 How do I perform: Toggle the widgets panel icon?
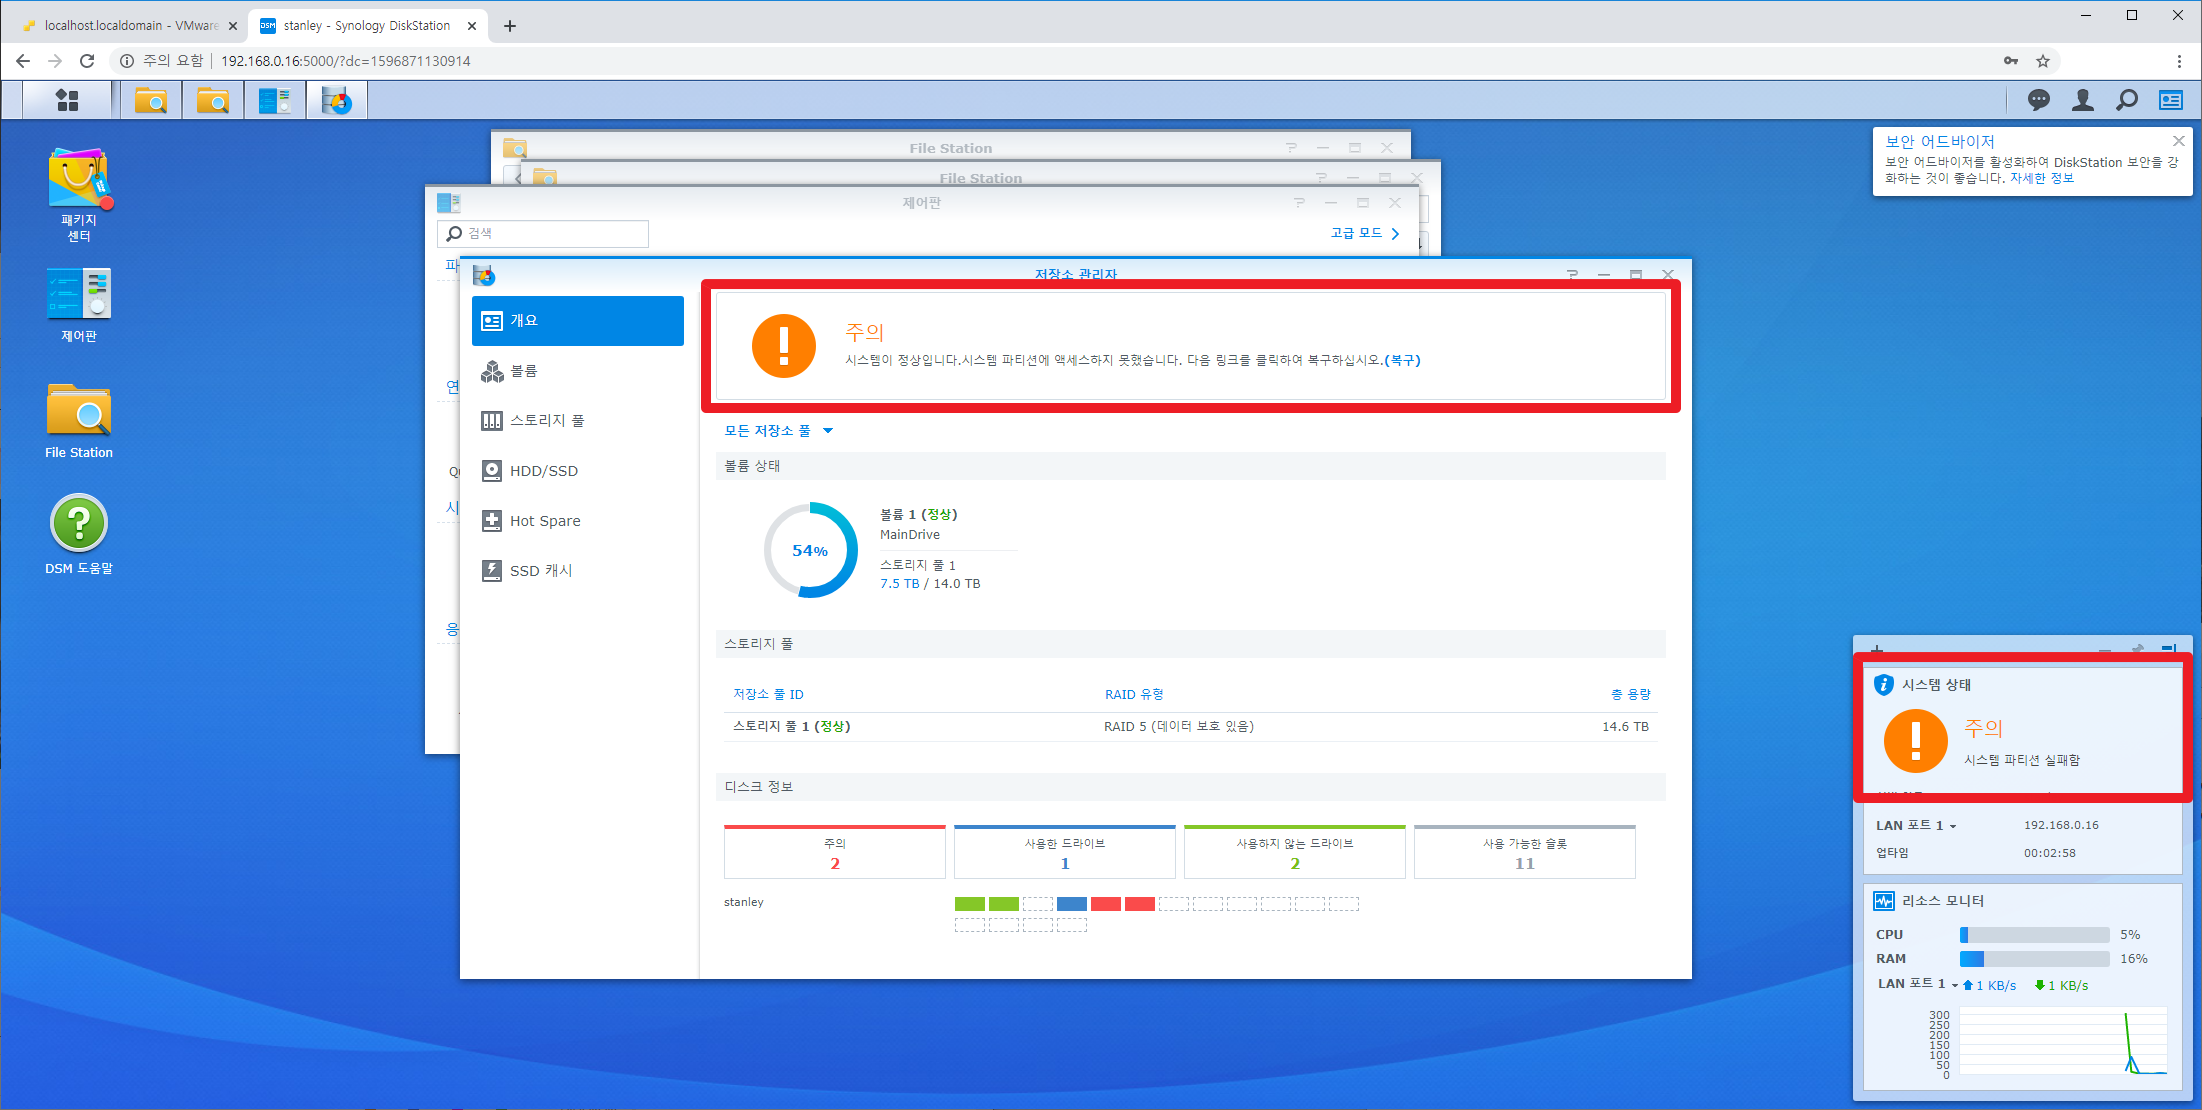pyautogui.click(x=2171, y=100)
